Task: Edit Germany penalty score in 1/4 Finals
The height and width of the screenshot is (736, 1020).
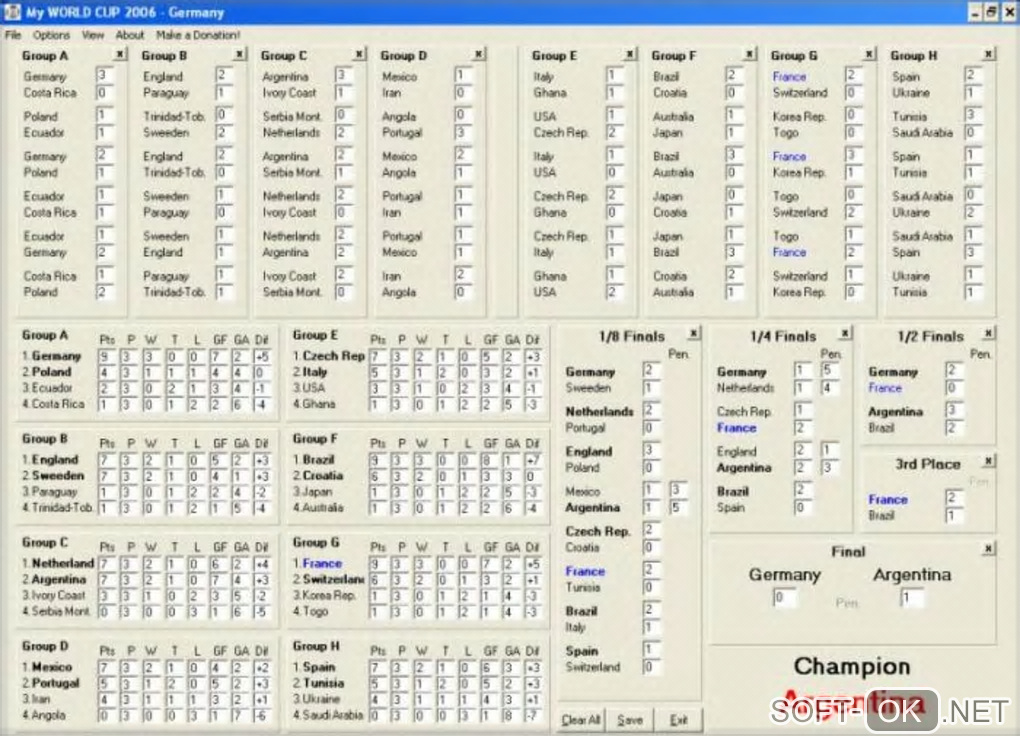Action: (829, 370)
